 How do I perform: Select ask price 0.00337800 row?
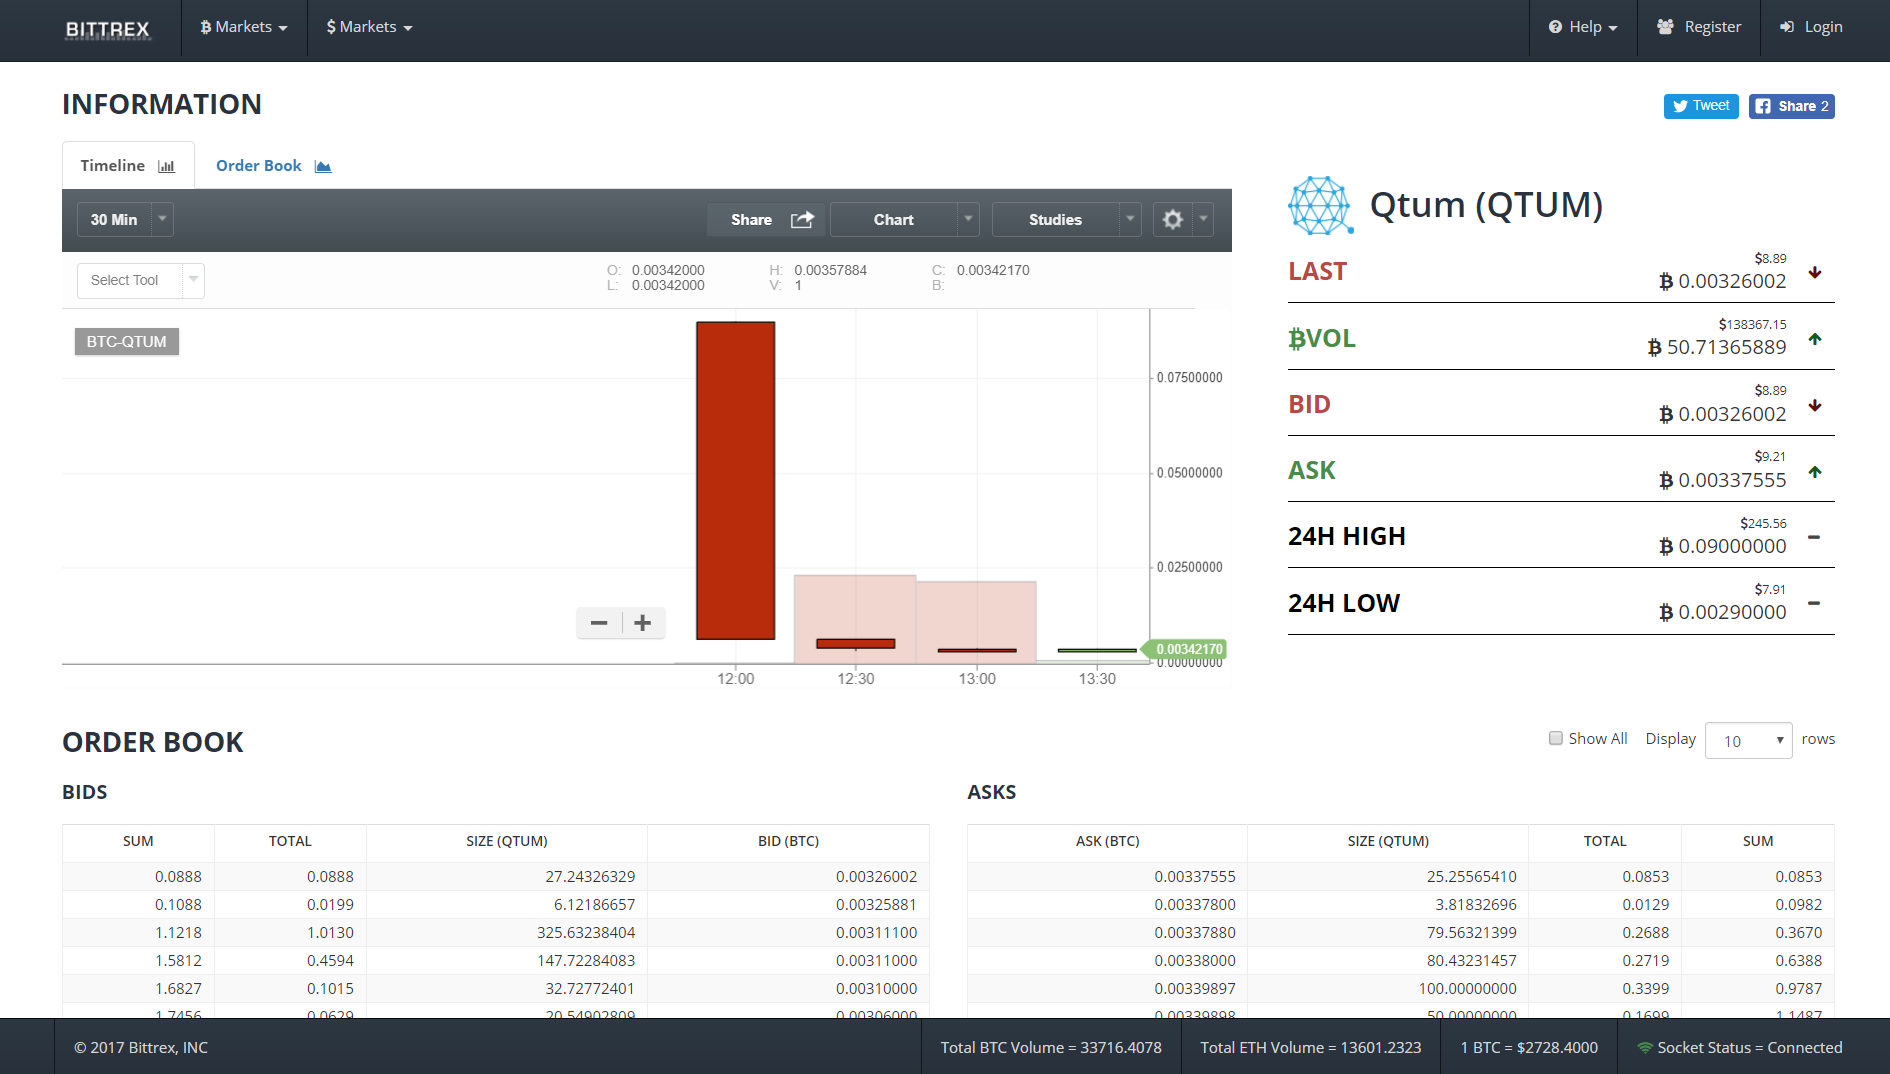click(1195, 905)
